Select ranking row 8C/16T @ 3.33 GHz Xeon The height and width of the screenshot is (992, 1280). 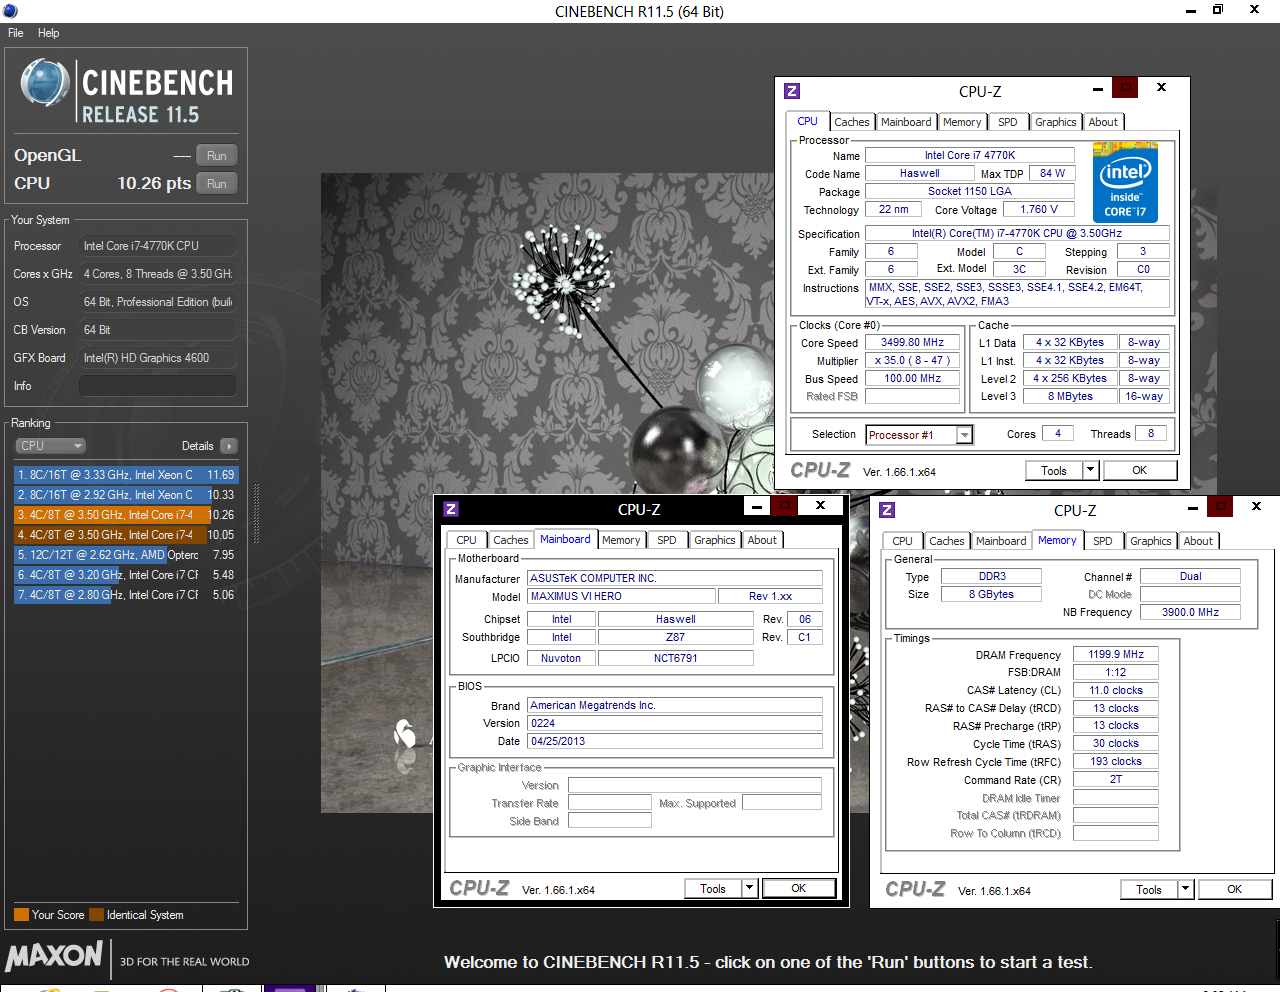click(x=126, y=475)
